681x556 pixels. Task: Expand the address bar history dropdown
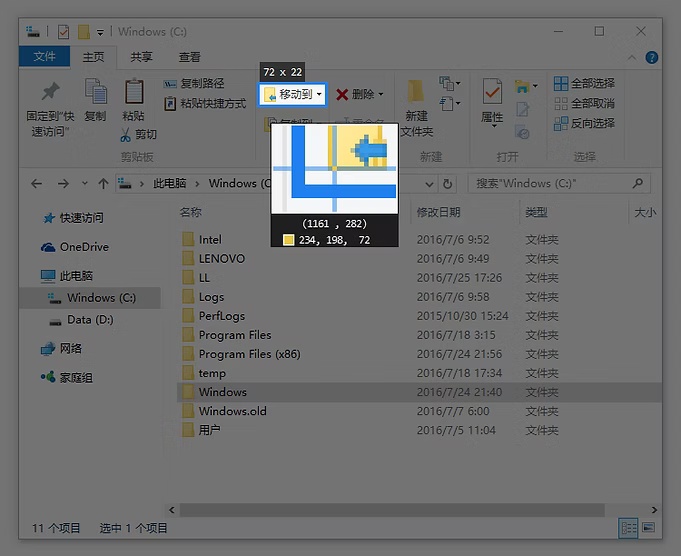click(x=429, y=184)
